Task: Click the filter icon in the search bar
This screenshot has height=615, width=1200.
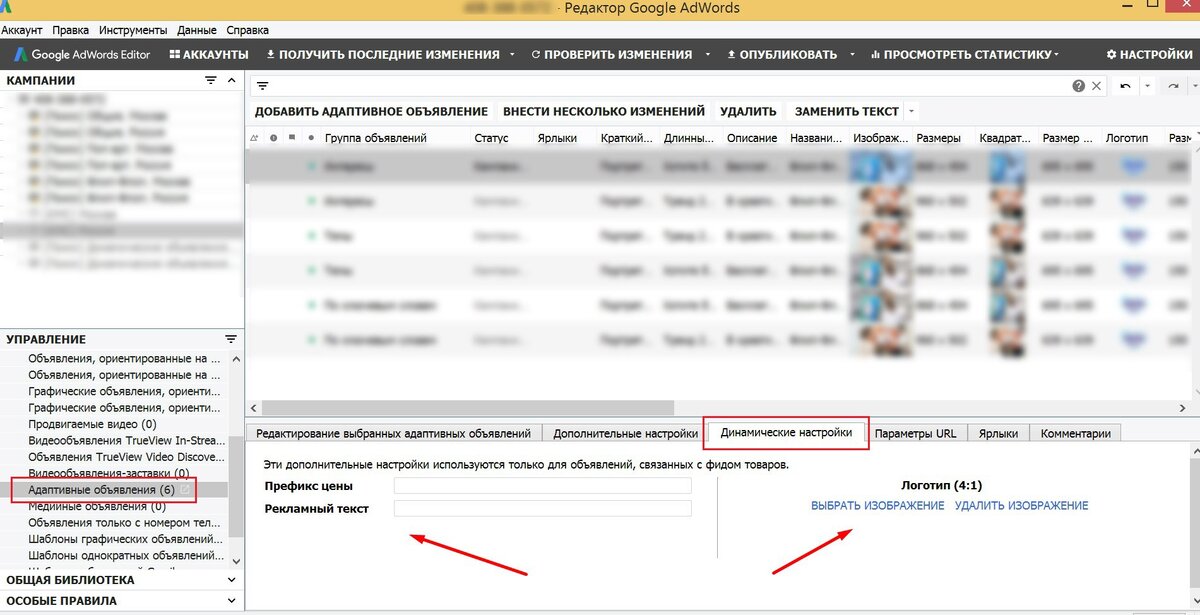Action: pos(263,86)
